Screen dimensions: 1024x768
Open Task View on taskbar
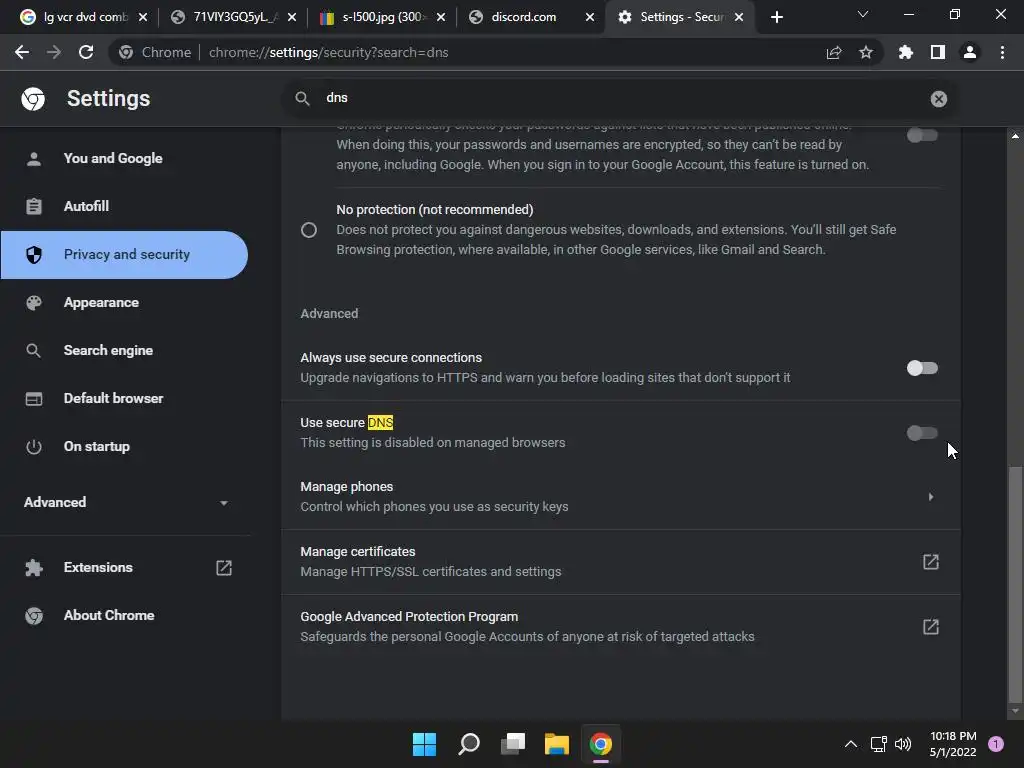pyautogui.click(x=513, y=744)
